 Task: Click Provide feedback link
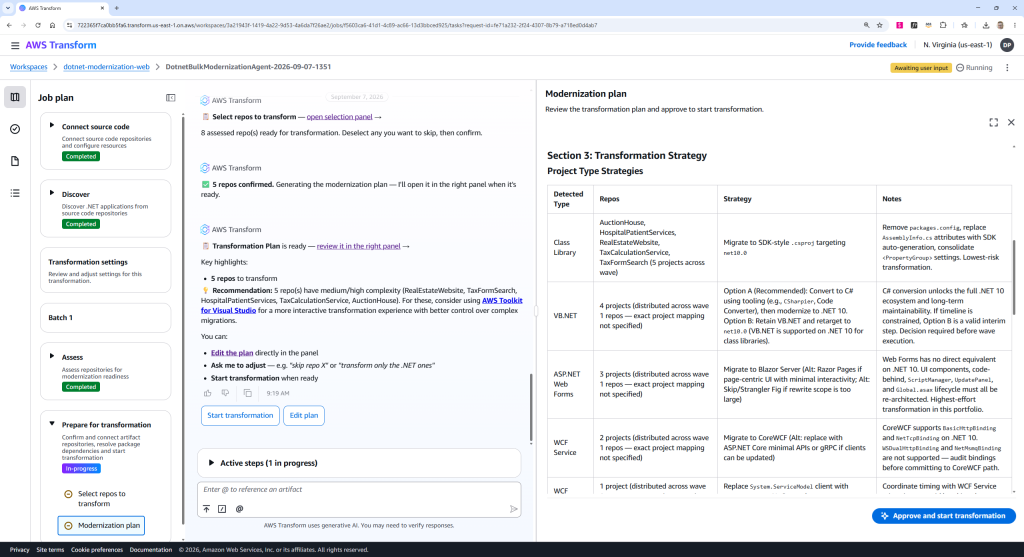(x=878, y=45)
